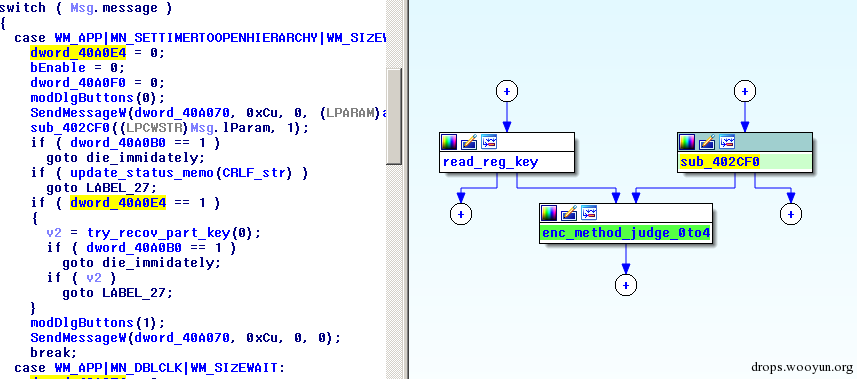The width and height of the screenshot is (857, 379).
Task: Click the color icon on sub_402CF0 node
Action: [688, 143]
